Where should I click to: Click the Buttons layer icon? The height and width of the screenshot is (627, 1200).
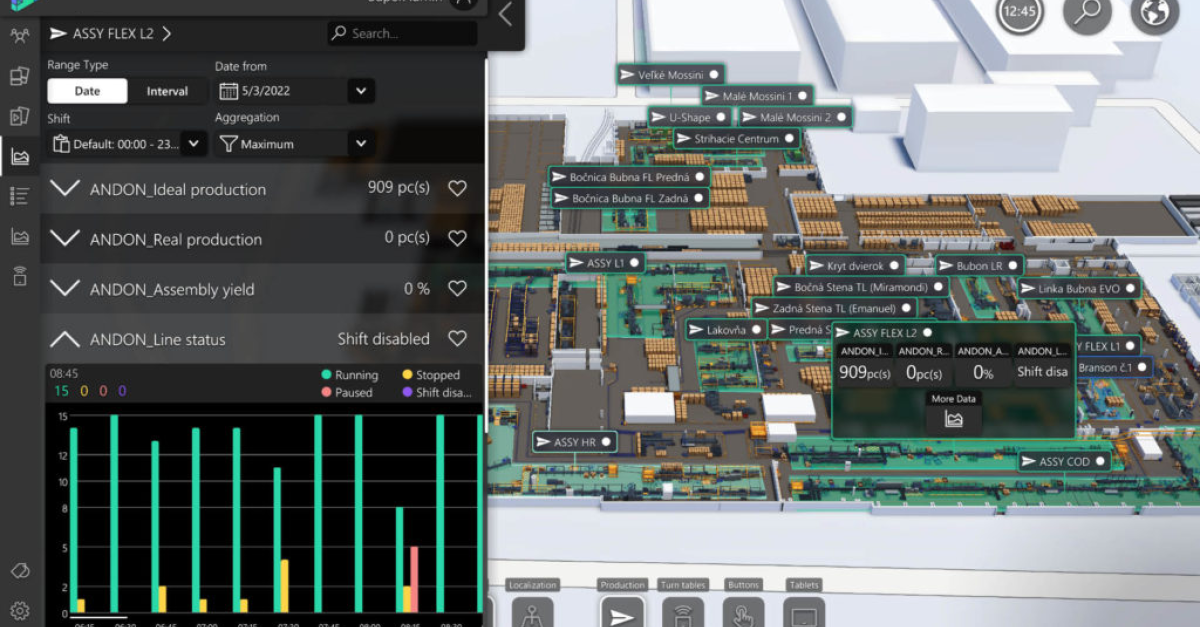[743, 612]
